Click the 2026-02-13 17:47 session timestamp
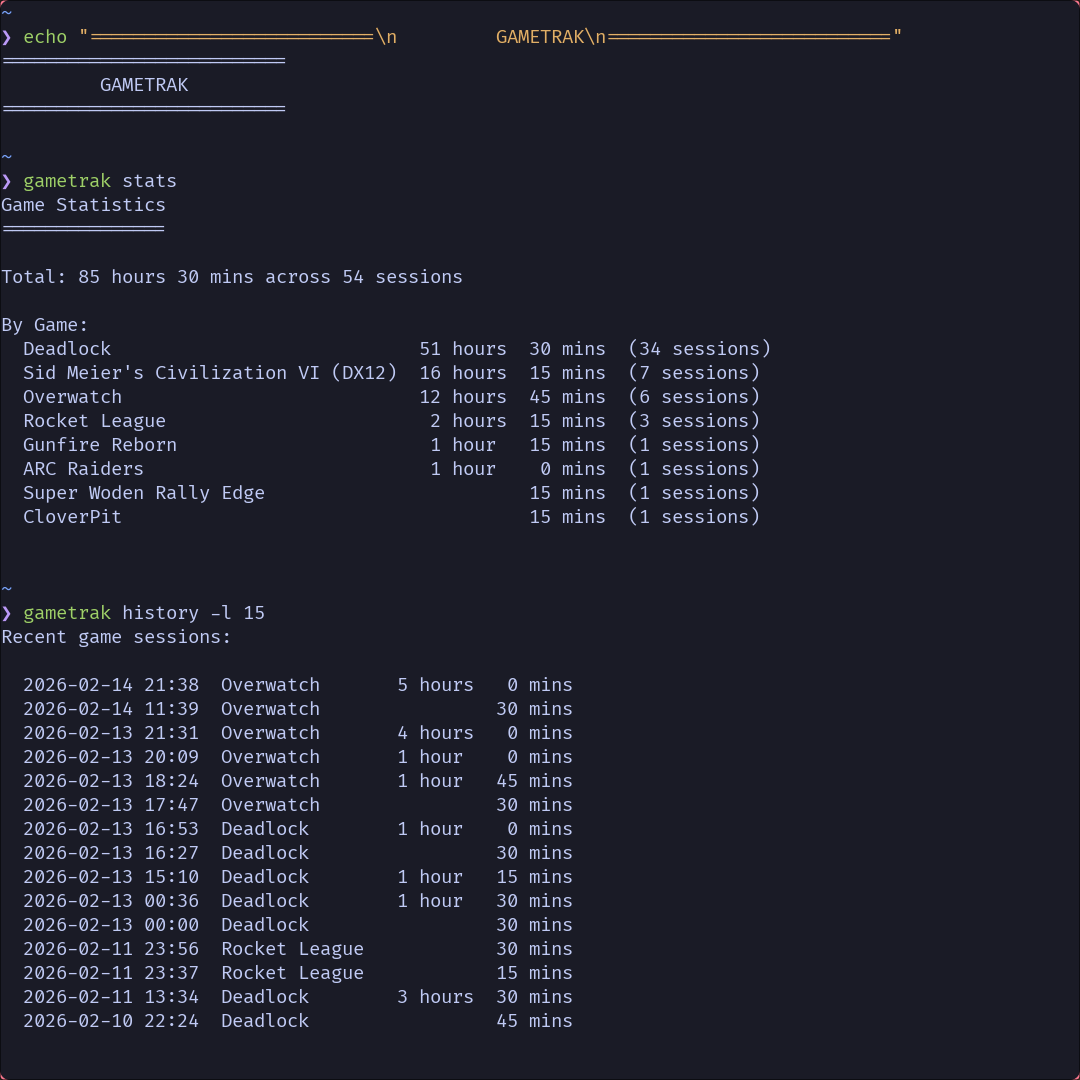Viewport: 1080px width, 1080px height. coord(111,805)
